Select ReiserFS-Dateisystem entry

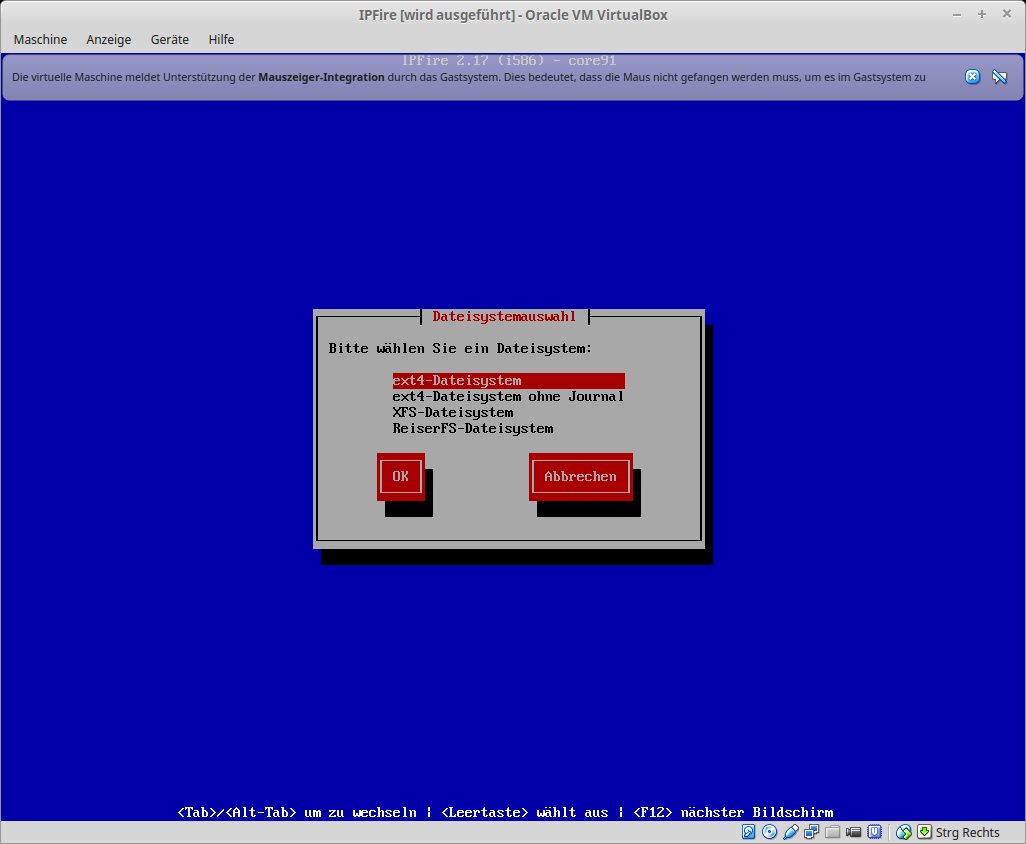click(472, 429)
